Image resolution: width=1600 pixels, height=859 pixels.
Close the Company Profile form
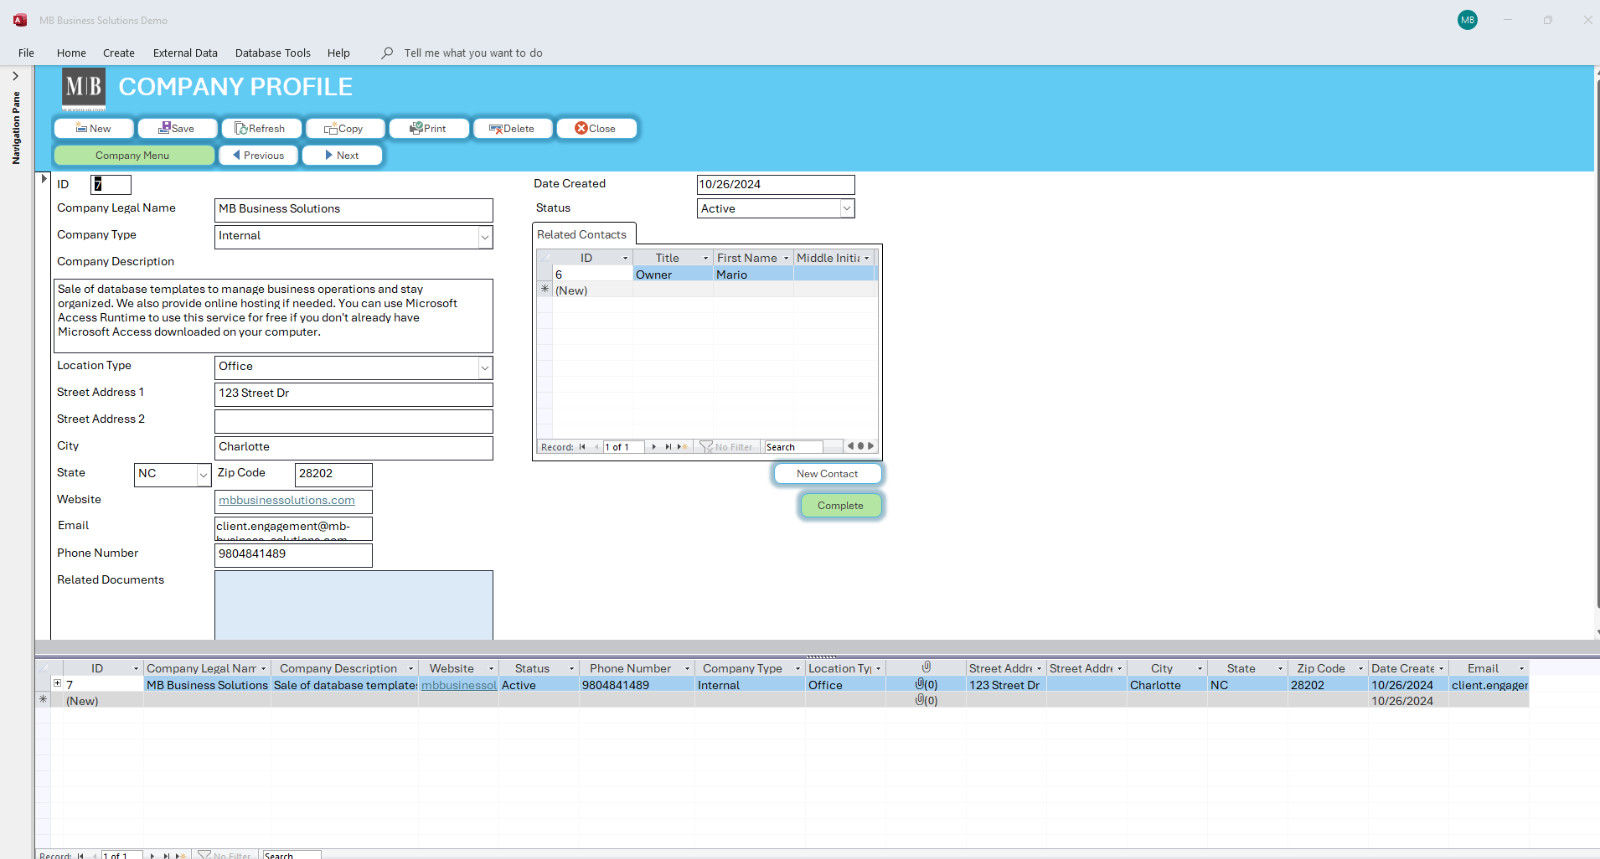coord(597,128)
